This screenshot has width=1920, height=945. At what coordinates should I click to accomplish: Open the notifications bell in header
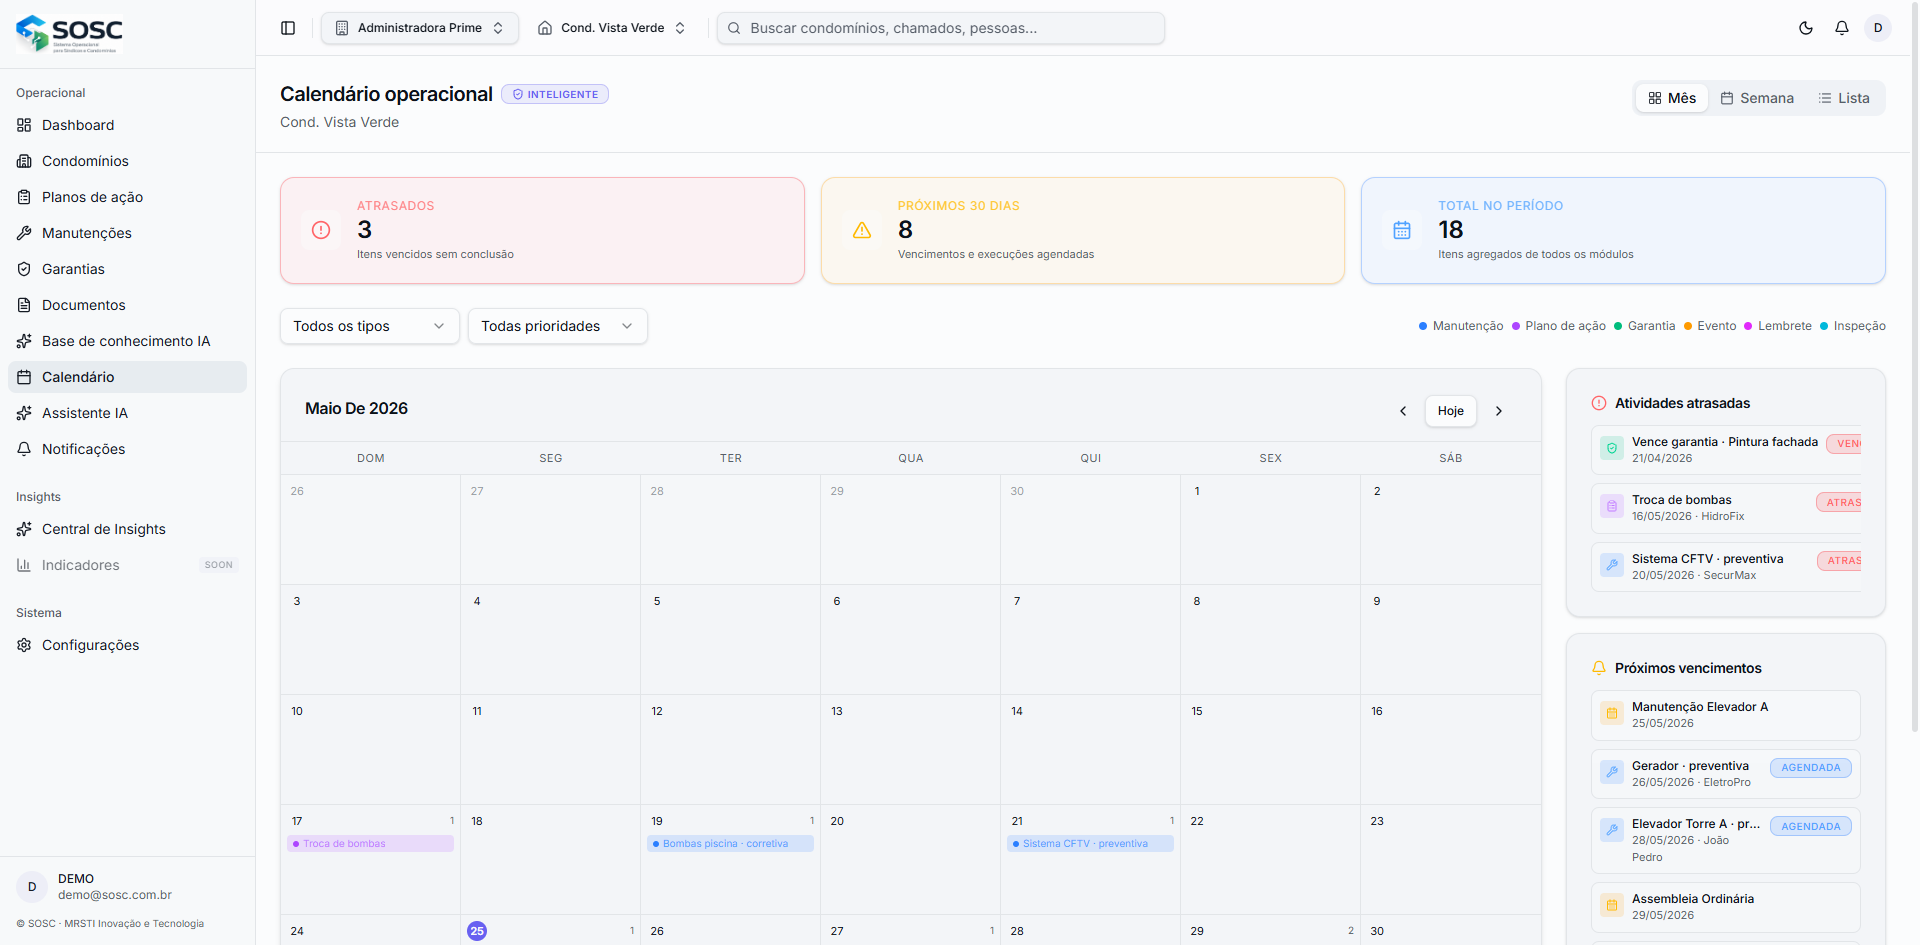pos(1842,28)
